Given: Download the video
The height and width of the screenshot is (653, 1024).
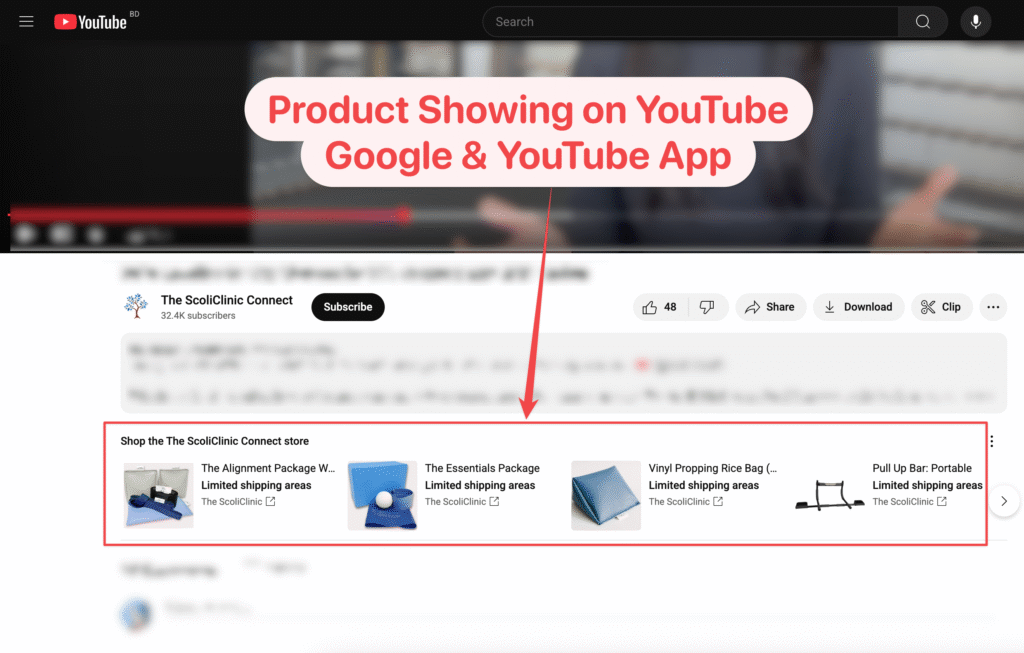Looking at the screenshot, I should click(x=858, y=307).
